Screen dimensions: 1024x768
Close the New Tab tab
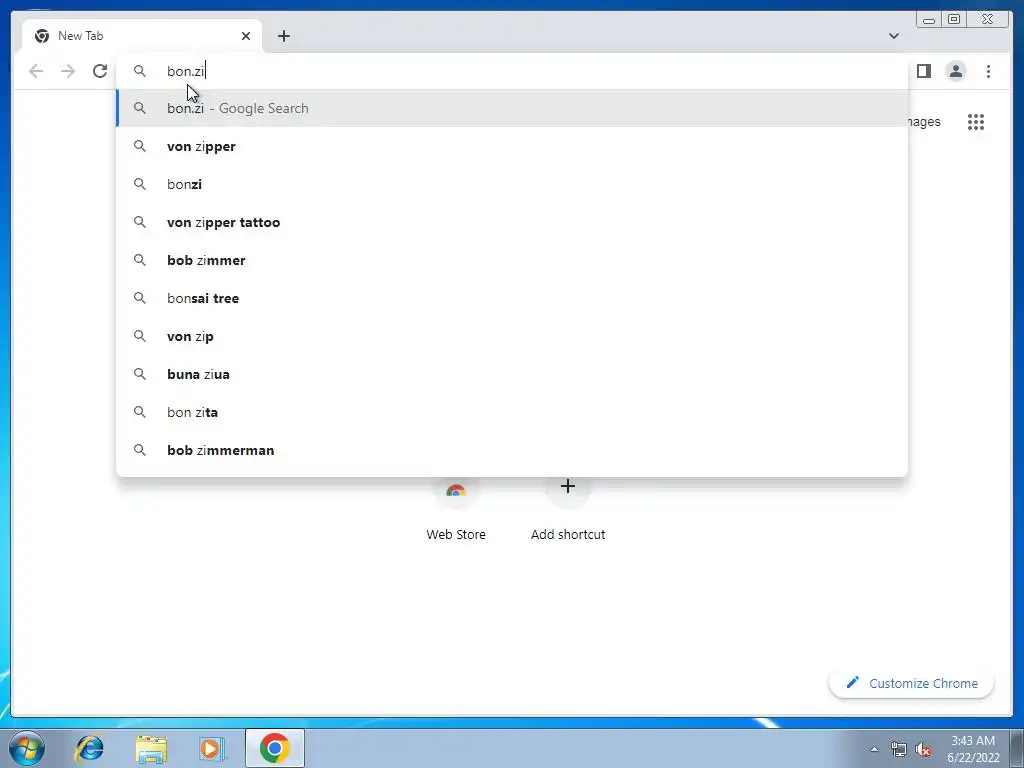[x=246, y=36]
